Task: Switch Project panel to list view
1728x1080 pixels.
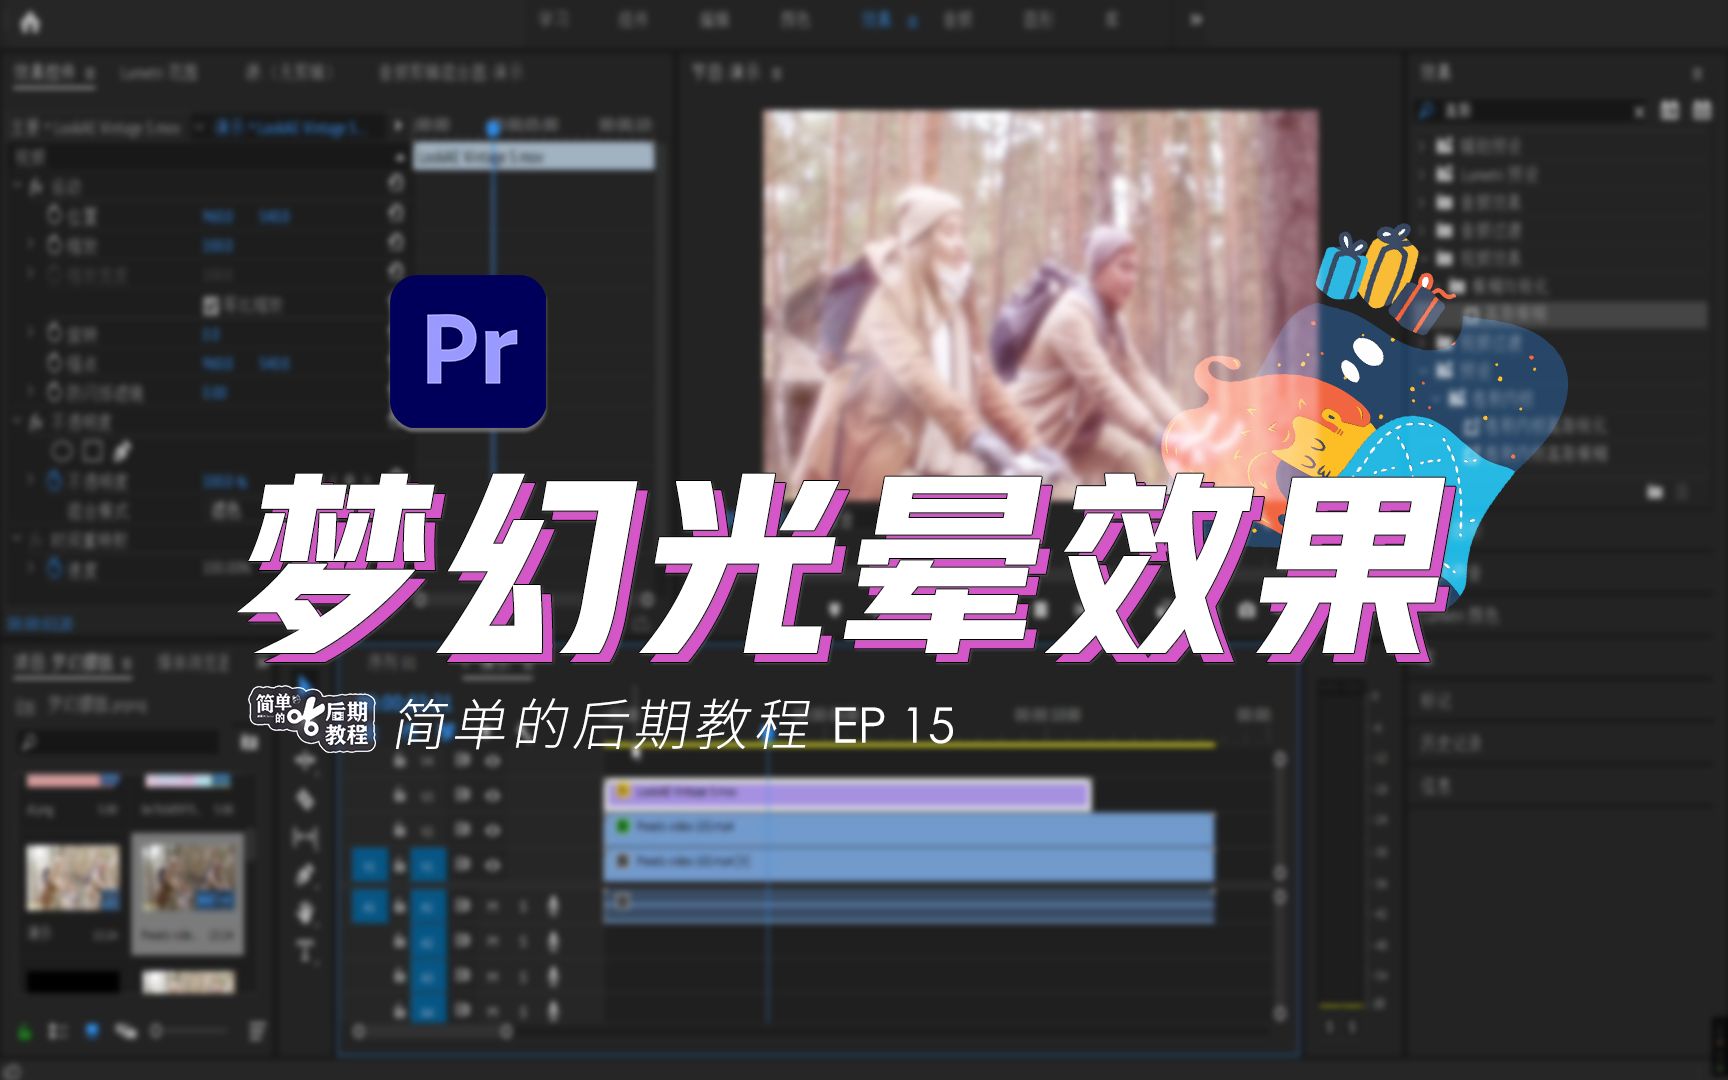Action: coord(57,1030)
